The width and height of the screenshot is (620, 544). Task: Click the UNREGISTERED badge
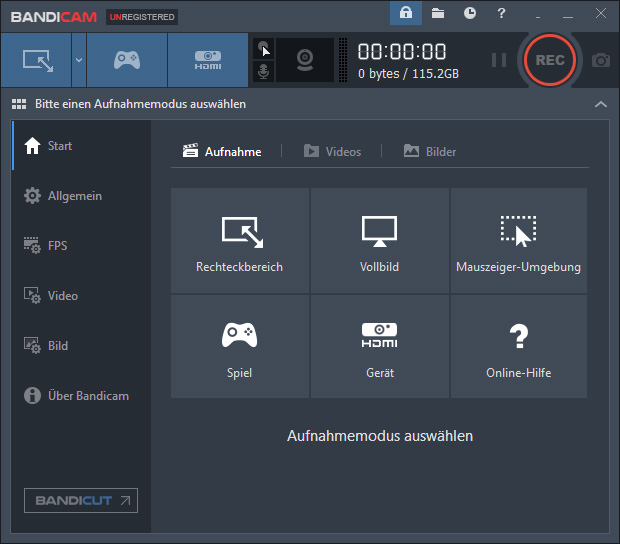click(142, 17)
